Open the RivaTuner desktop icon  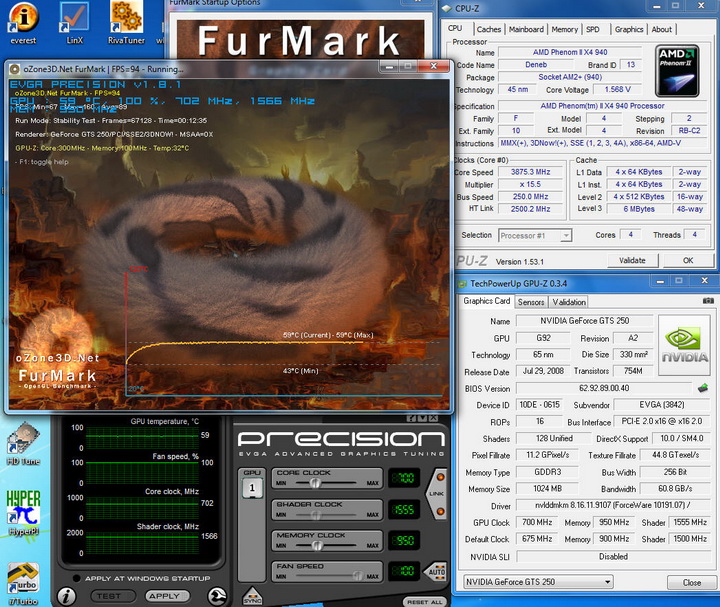126,23
